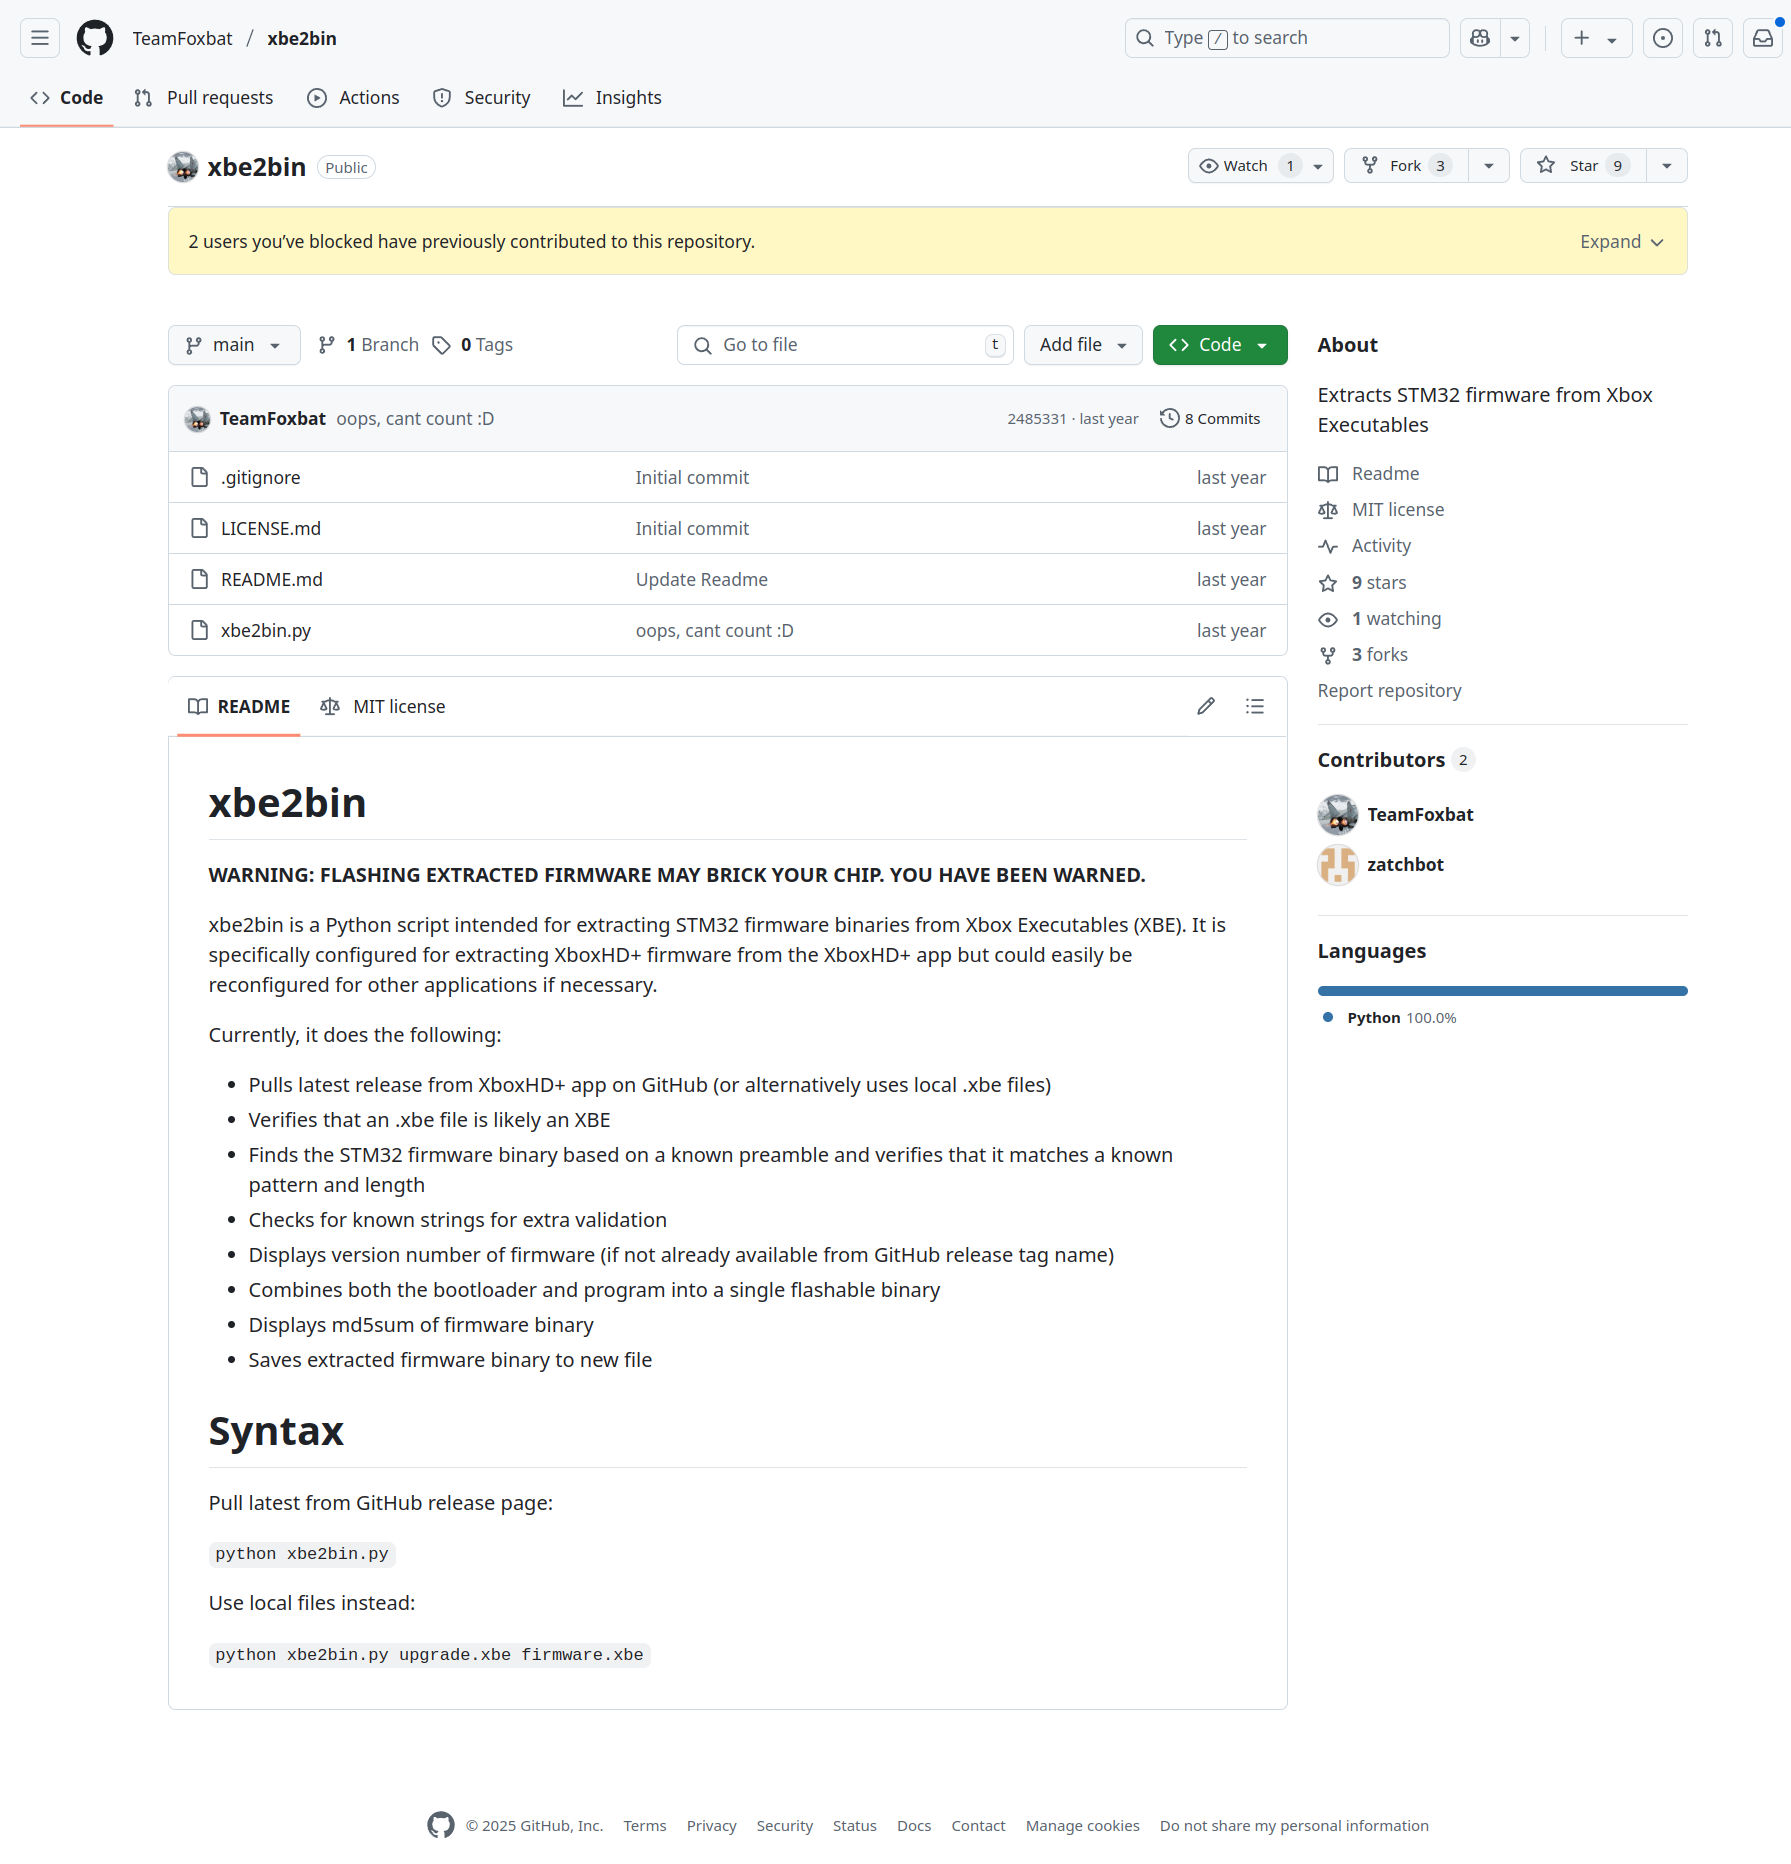Click the book icon next to Readme
1791x1864 pixels.
coord(1328,474)
